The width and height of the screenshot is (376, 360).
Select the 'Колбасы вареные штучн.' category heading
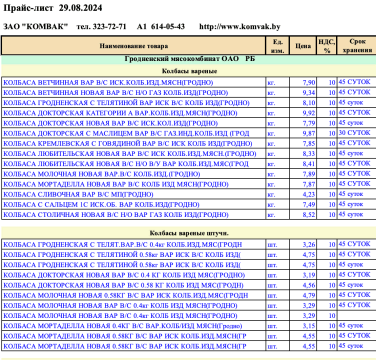[189, 233]
